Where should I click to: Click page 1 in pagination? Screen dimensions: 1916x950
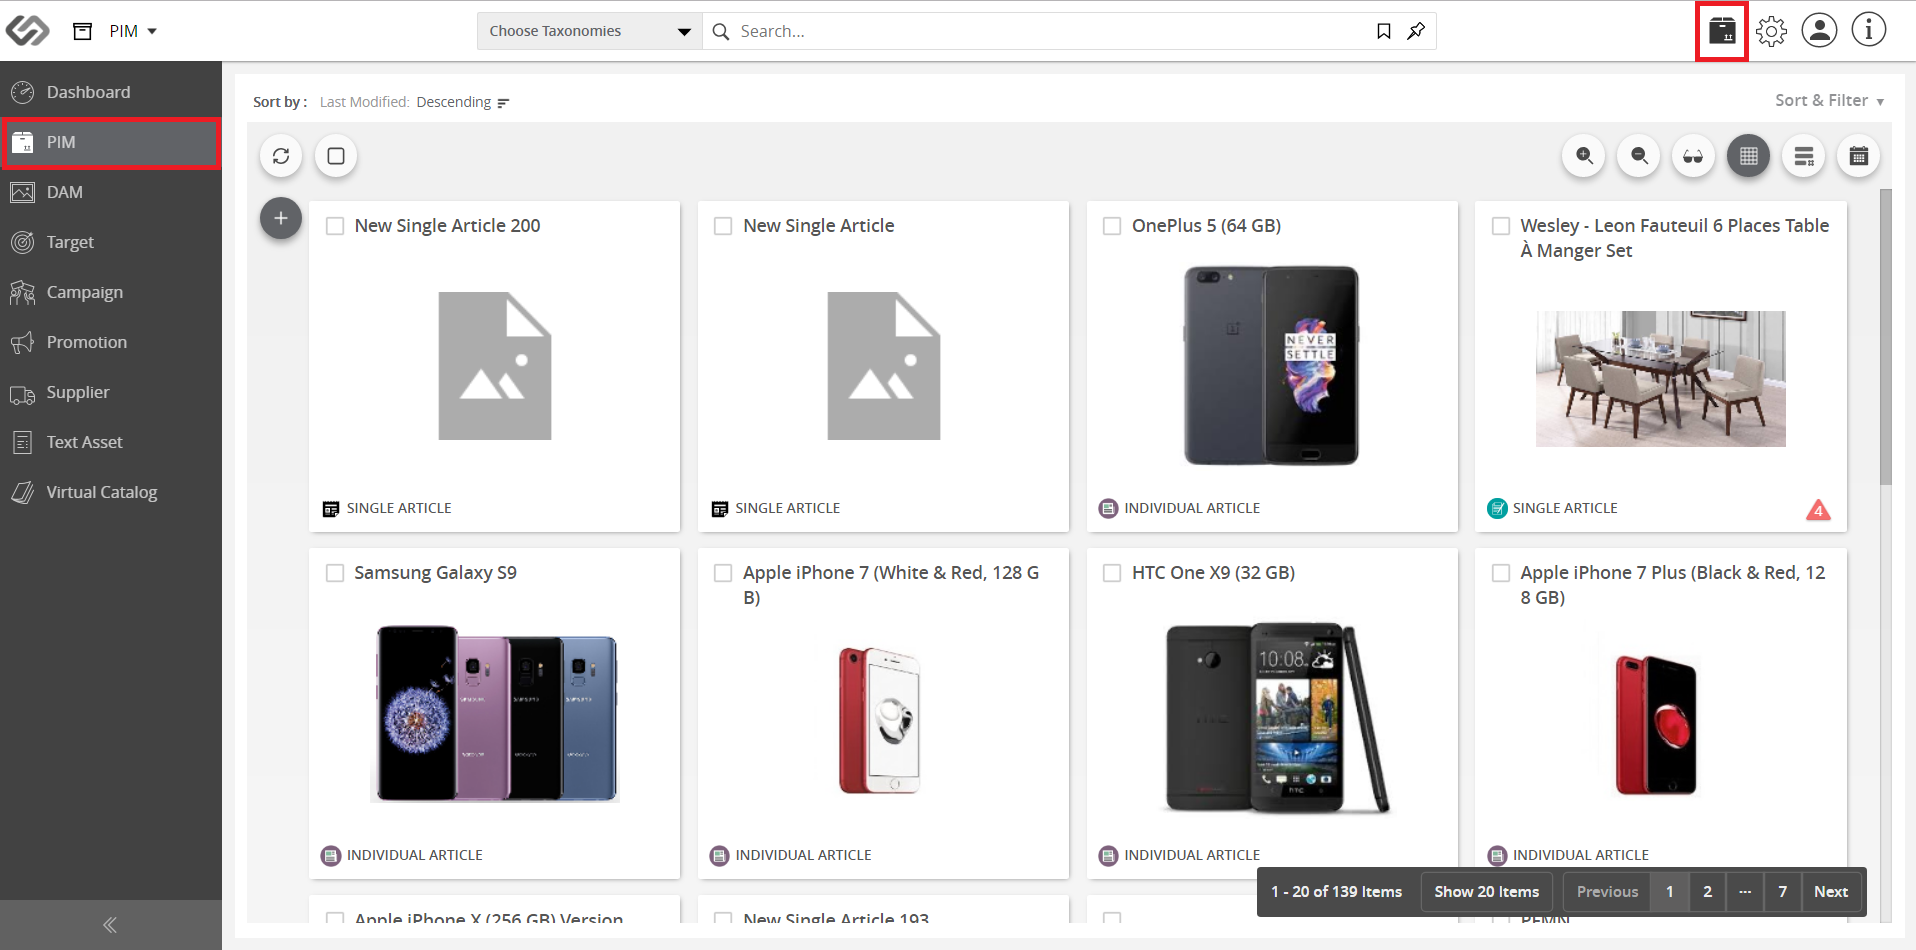pyautogui.click(x=1669, y=892)
